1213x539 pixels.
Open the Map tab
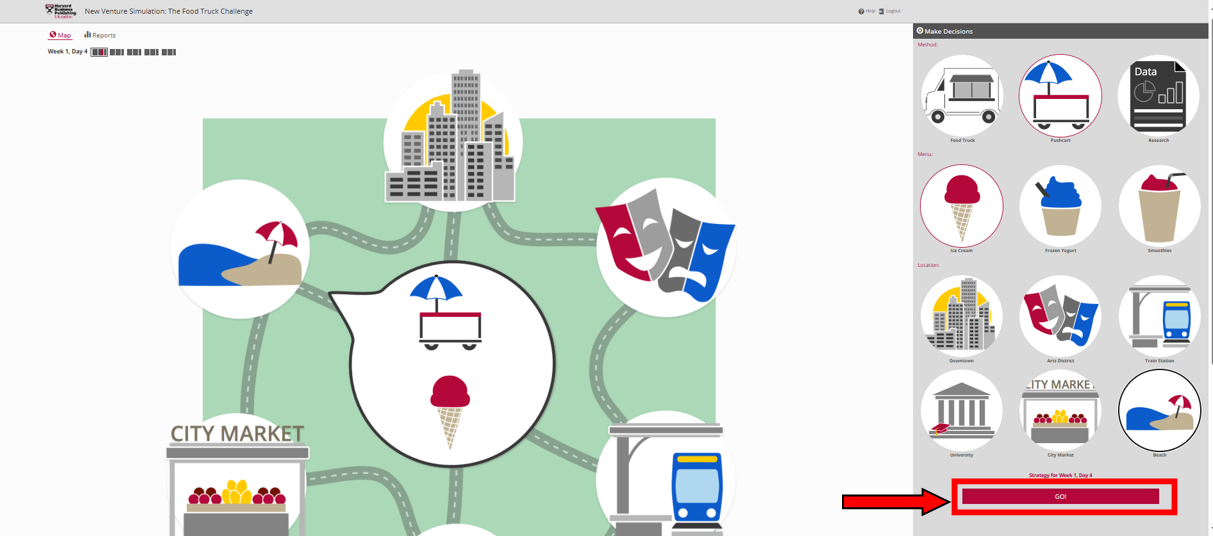tap(60, 35)
